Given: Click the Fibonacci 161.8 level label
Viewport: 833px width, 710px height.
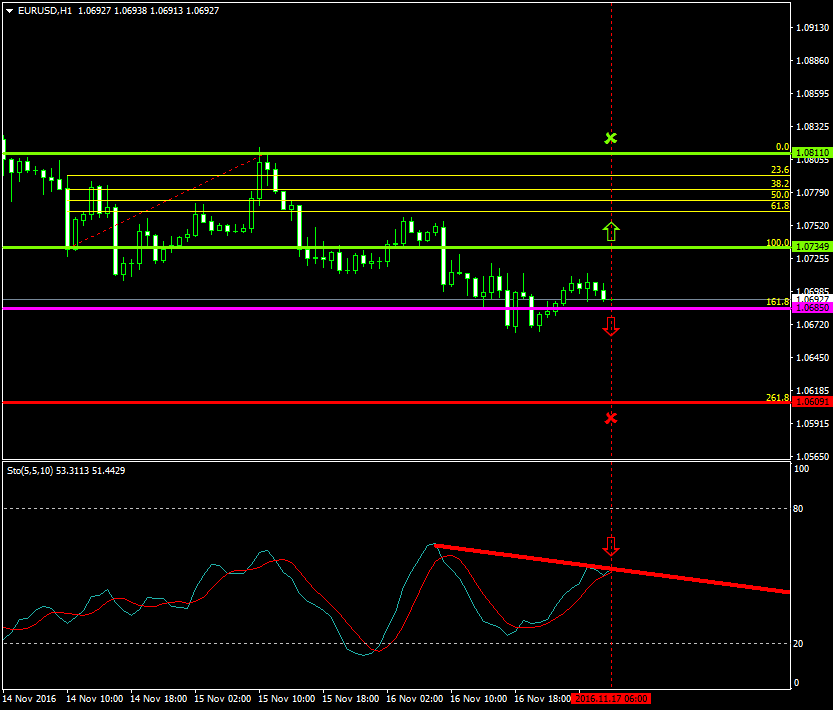Looking at the screenshot, I should click(777, 302).
